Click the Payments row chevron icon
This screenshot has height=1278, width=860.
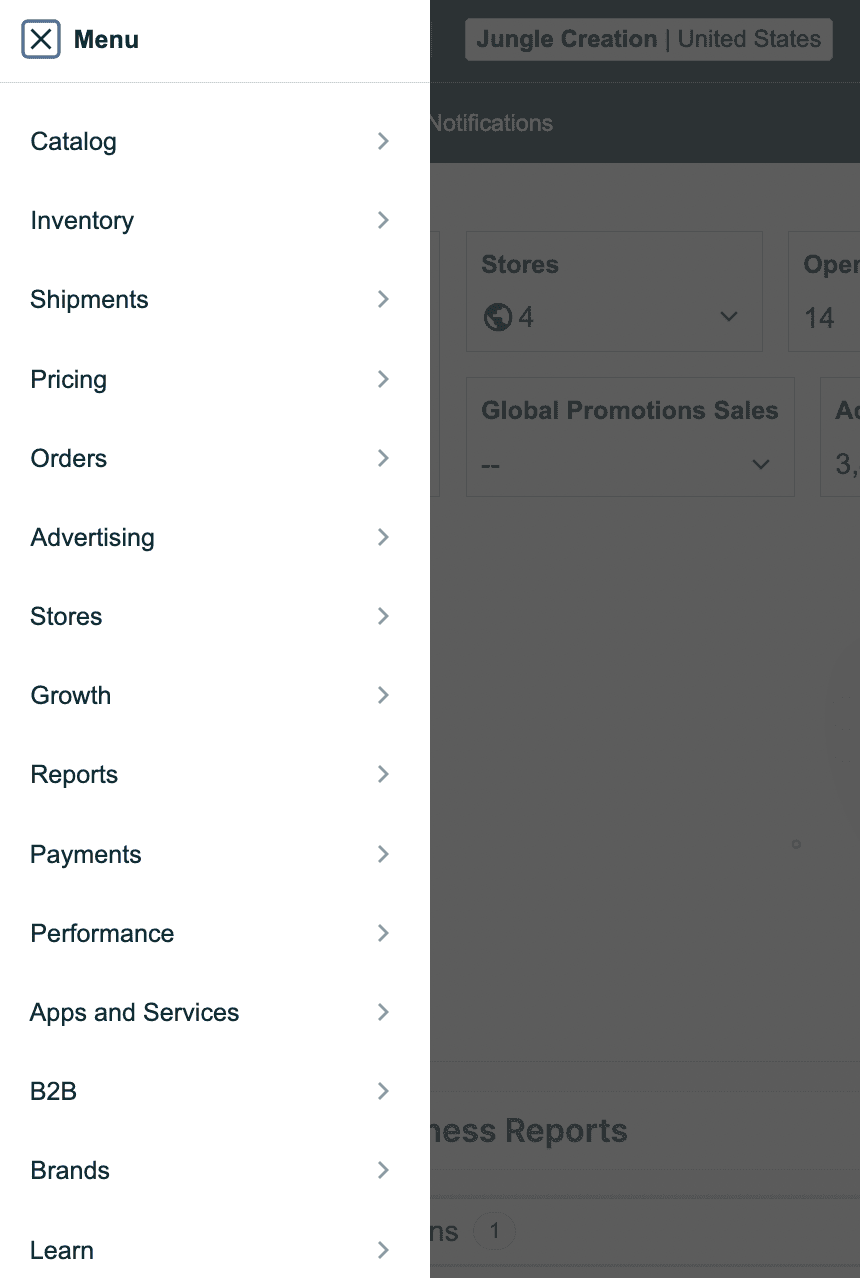383,854
